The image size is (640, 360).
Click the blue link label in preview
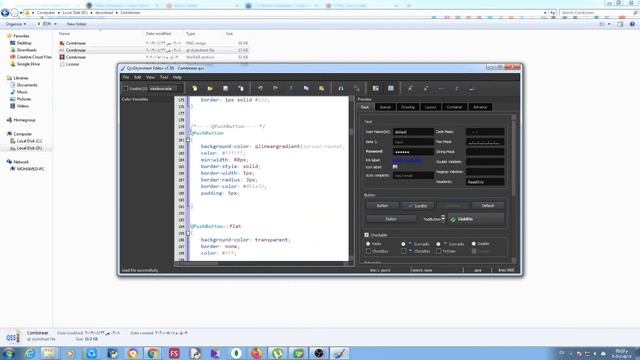[x=407, y=160]
